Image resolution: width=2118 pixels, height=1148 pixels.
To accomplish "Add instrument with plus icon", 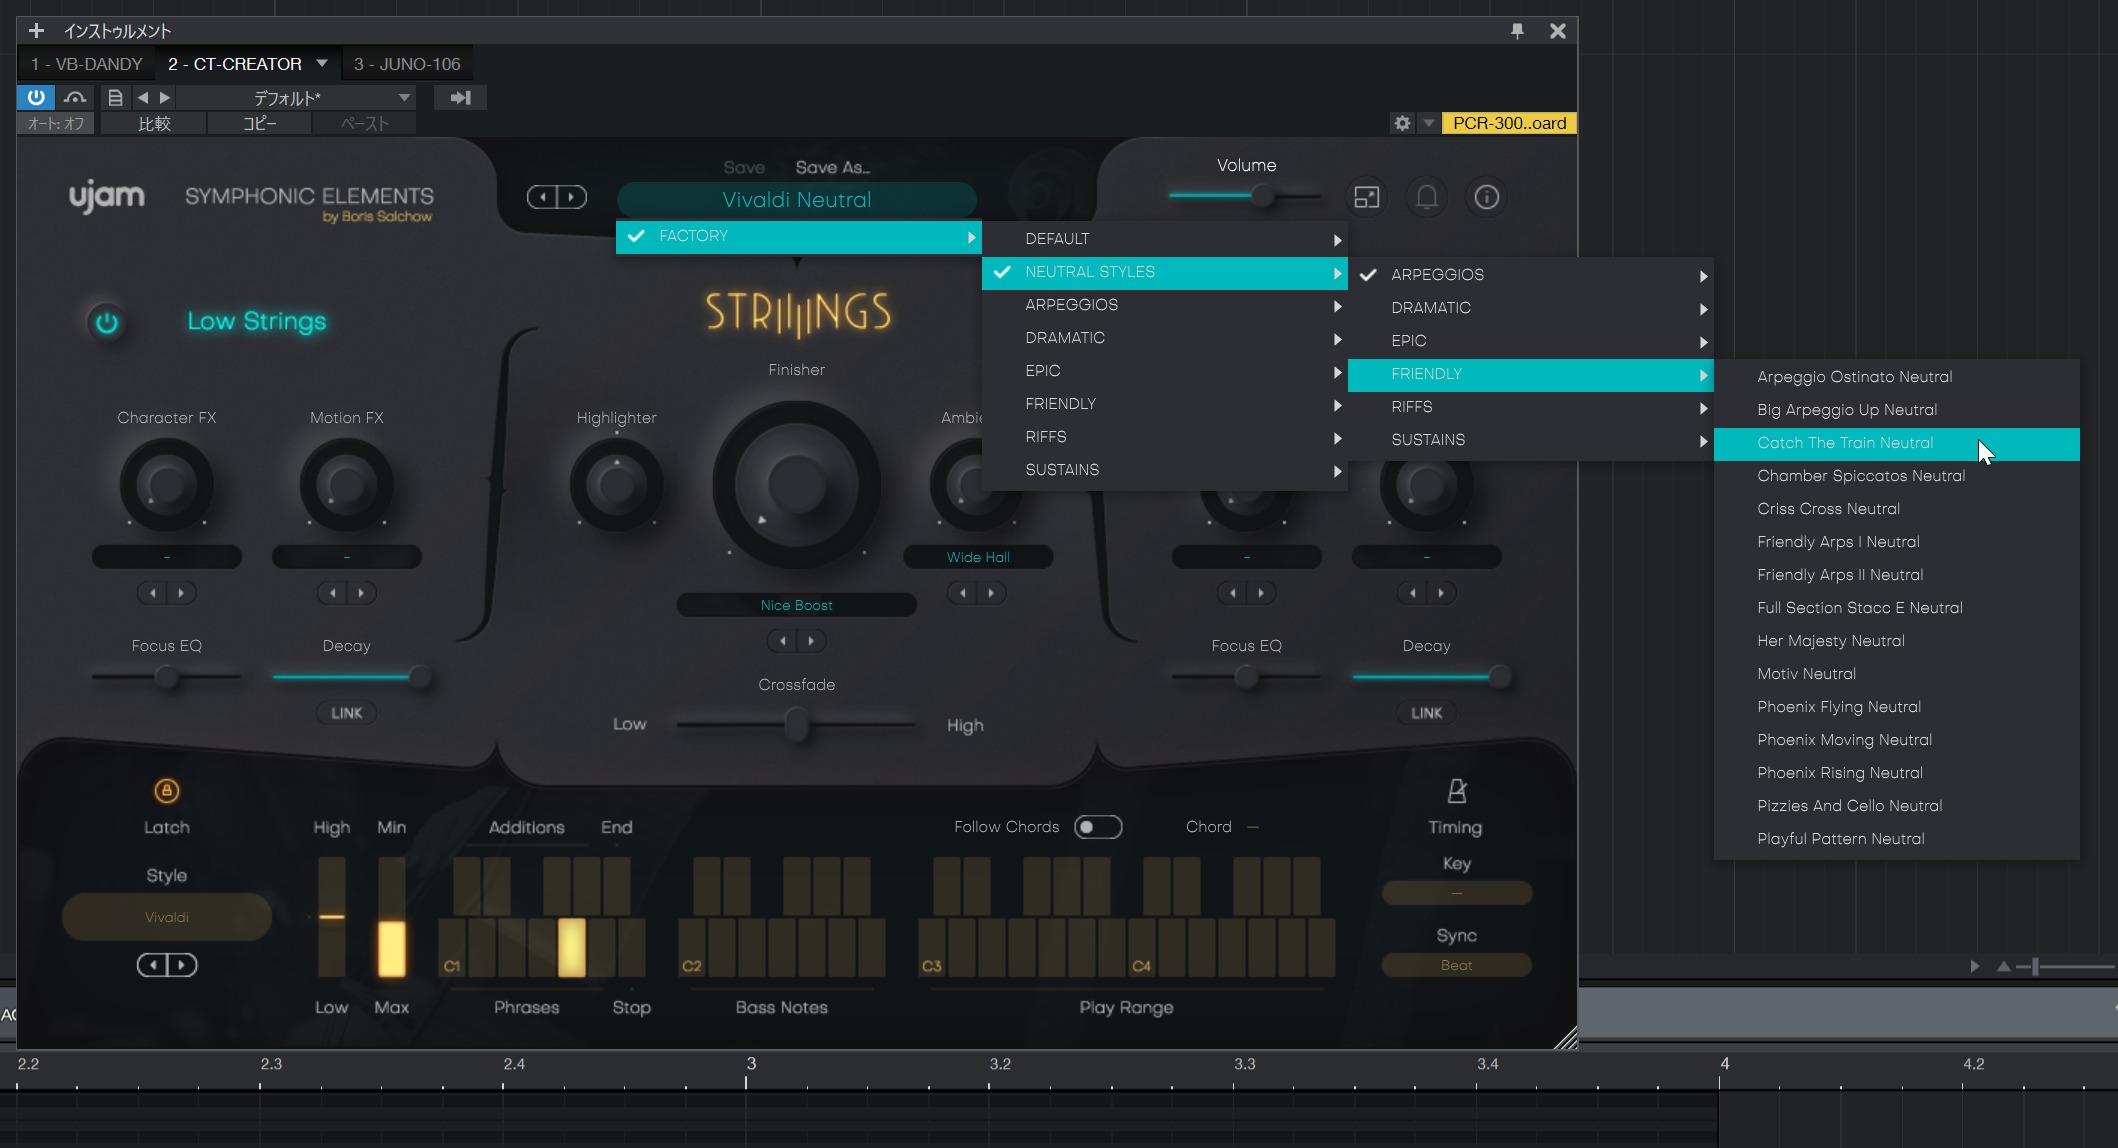I will pyautogui.click(x=36, y=31).
